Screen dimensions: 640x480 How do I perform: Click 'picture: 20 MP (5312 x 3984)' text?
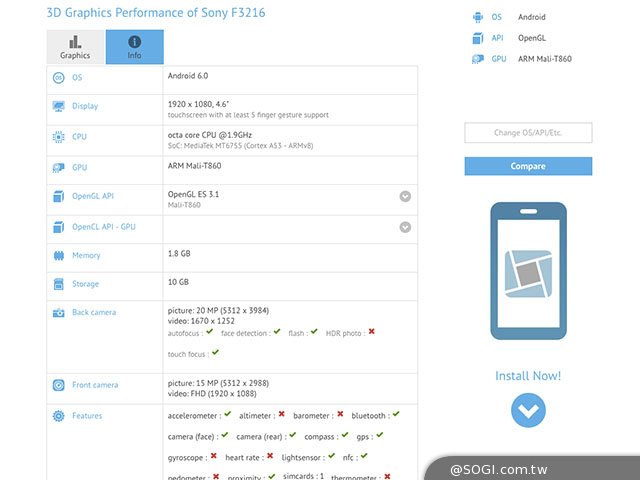pyautogui.click(x=218, y=311)
